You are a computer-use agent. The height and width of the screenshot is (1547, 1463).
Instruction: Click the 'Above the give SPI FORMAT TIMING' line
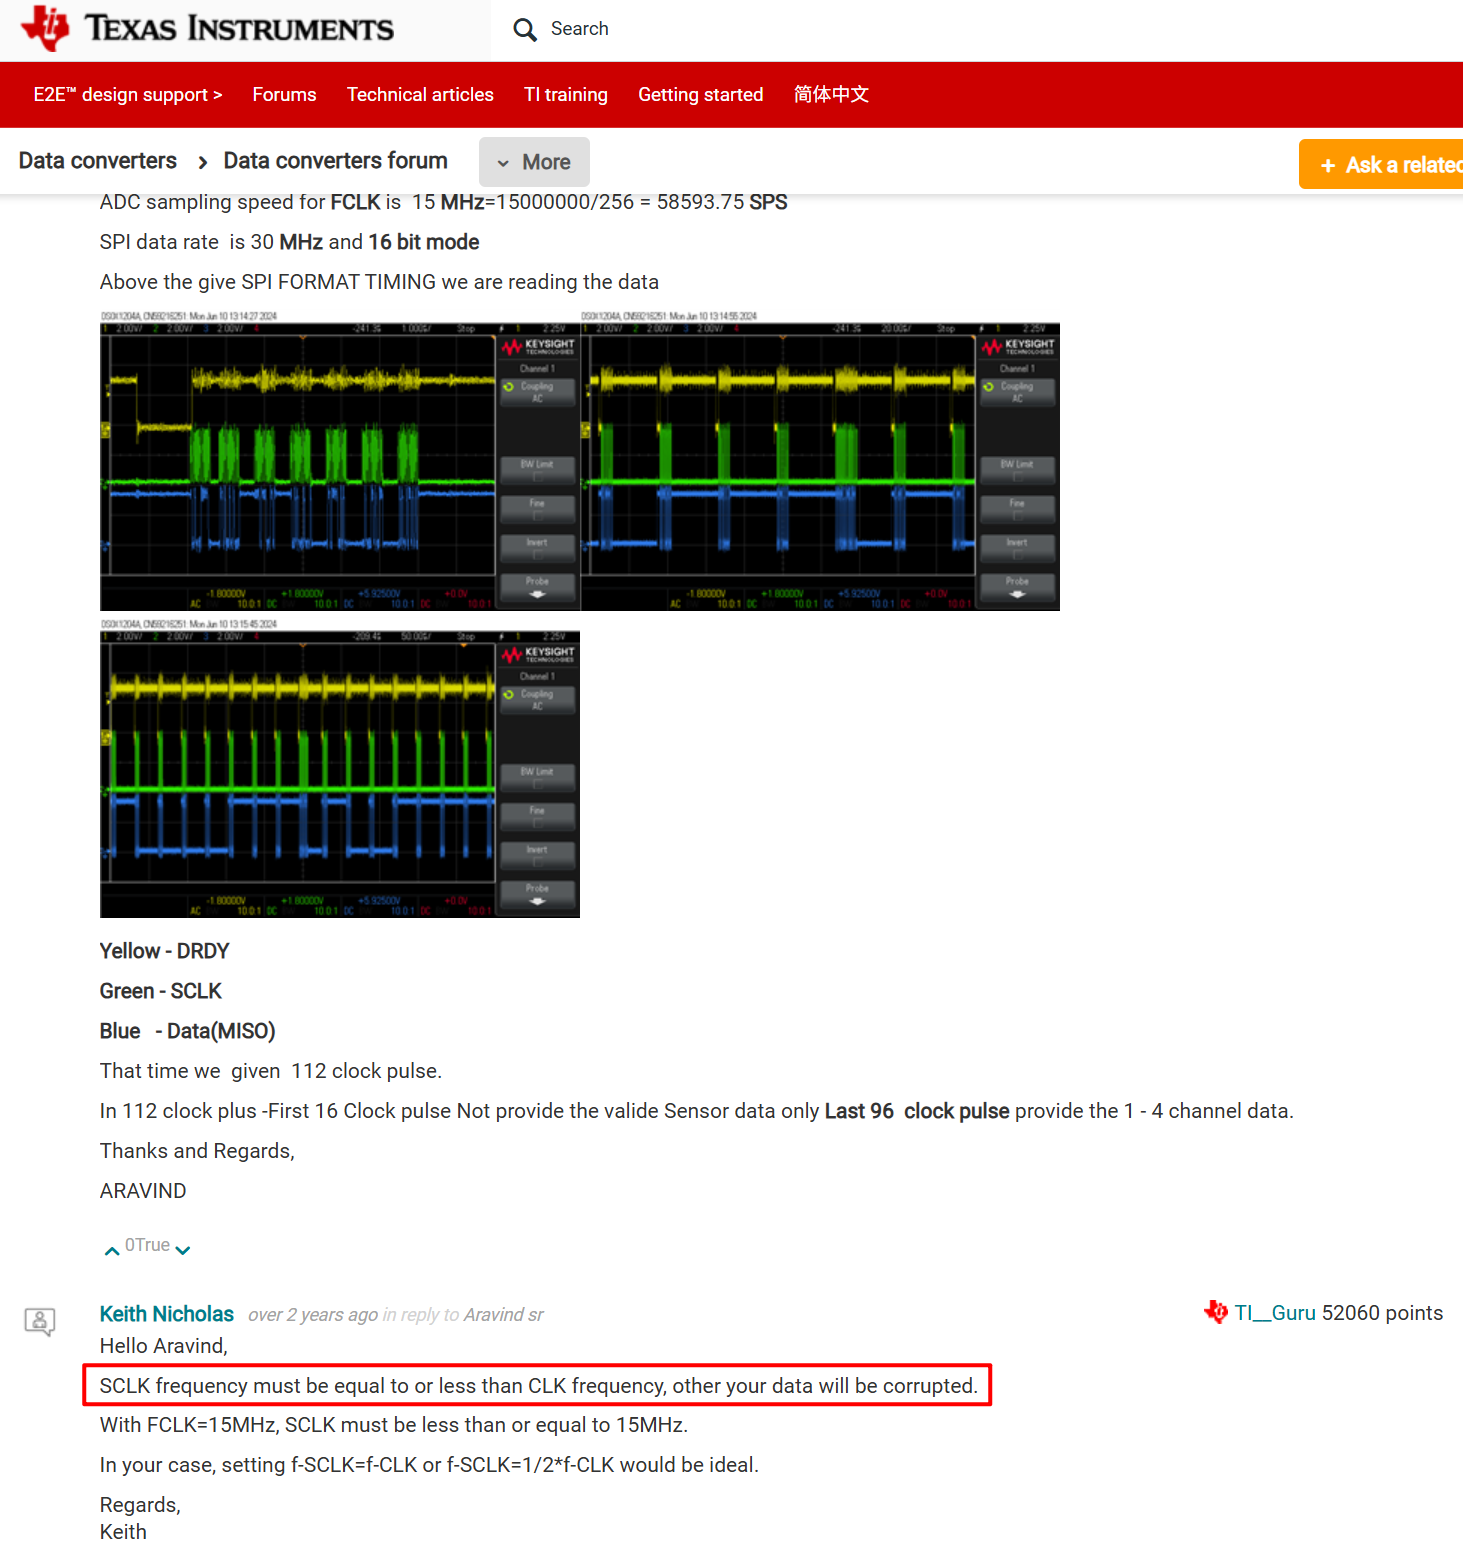[380, 282]
